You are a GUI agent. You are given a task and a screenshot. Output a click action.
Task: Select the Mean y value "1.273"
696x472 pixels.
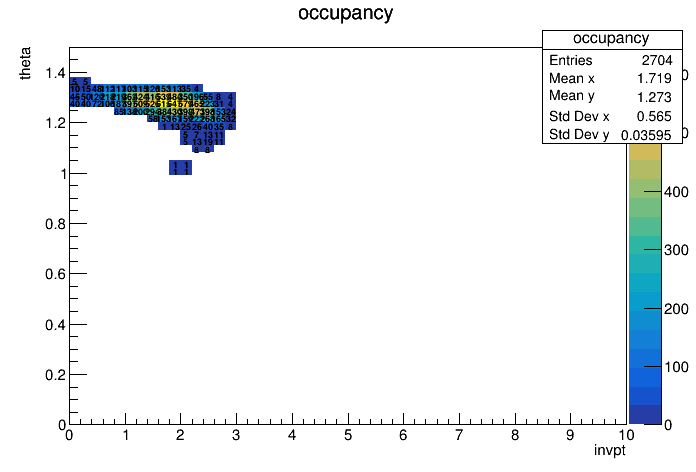pyautogui.click(x=654, y=97)
